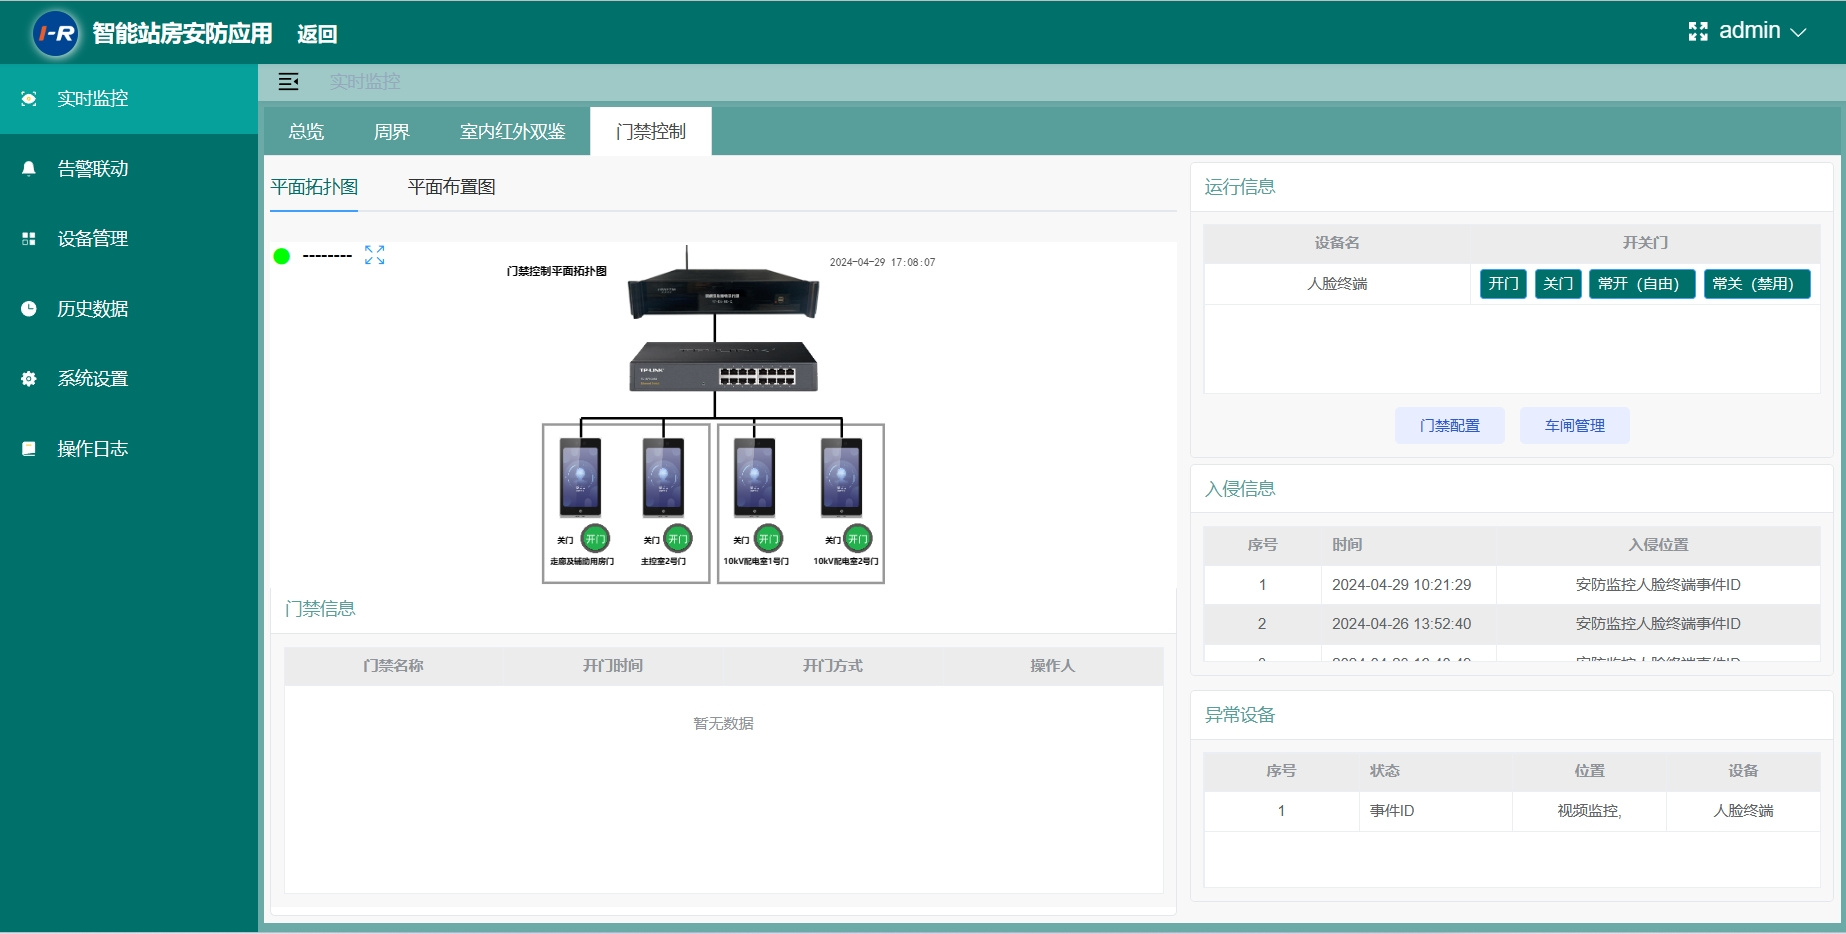Click face terminal for 走廊及辅助用房门
The height and width of the screenshot is (934, 1846).
click(x=581, y=478)
